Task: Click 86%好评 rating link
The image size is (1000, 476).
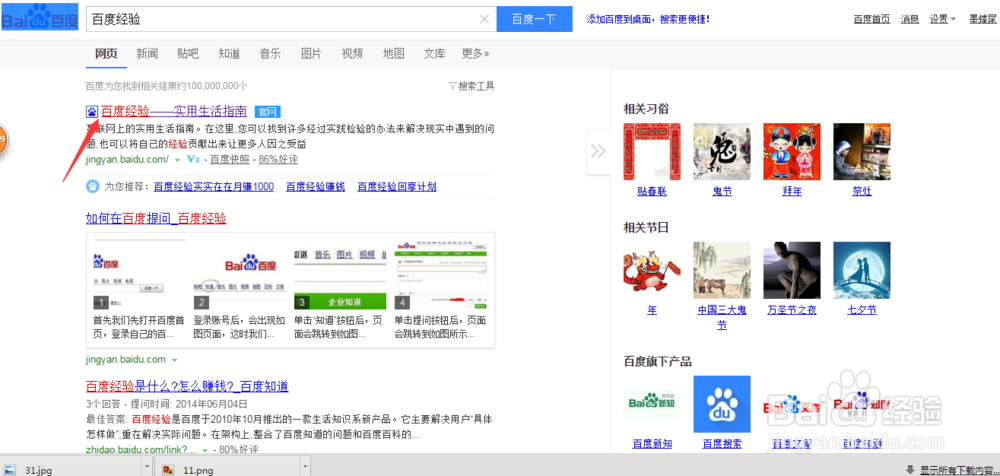Action: [278, 160]
